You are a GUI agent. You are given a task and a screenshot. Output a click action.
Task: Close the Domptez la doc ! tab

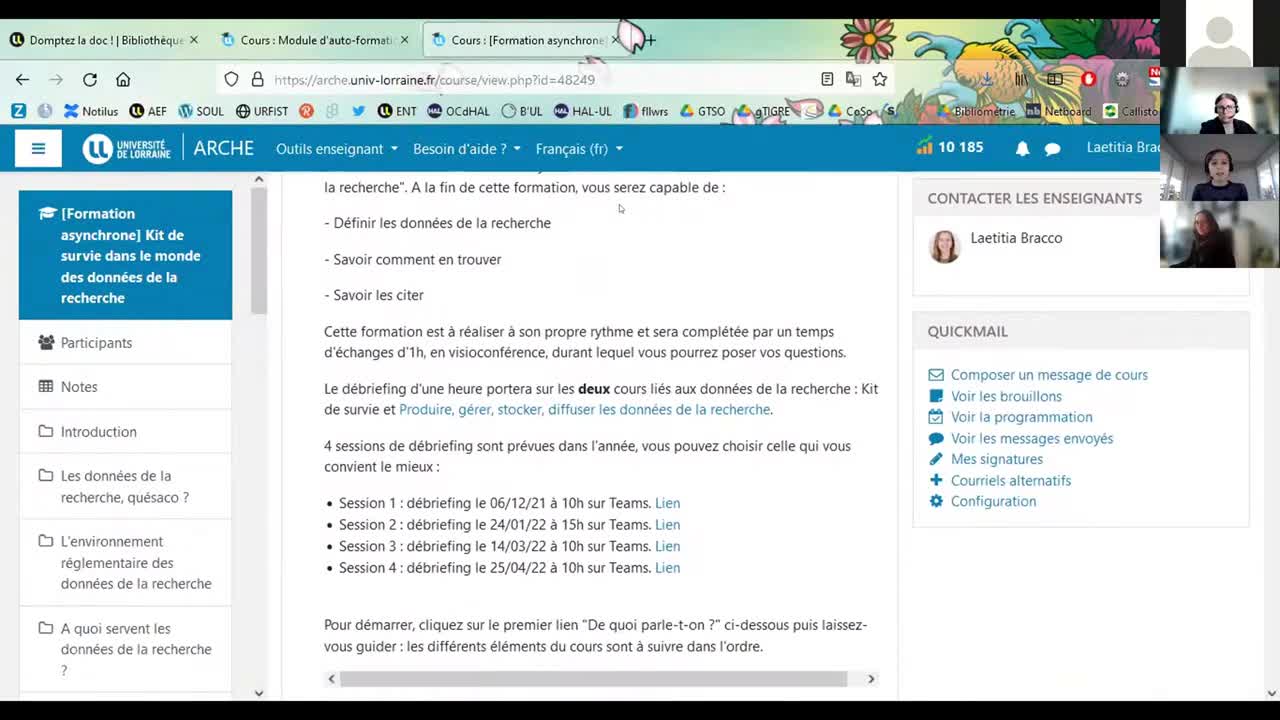pyautogui.click(x=194, y=40)
